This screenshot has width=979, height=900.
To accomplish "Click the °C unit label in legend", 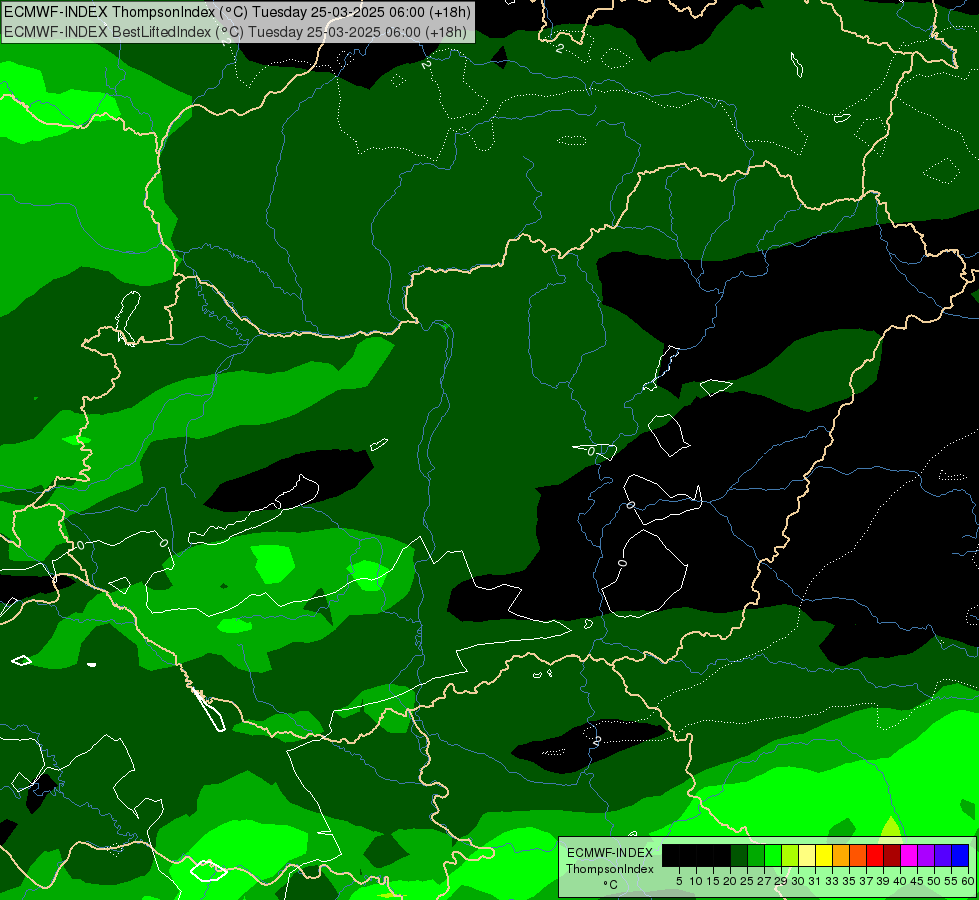I will click(610, 885).
